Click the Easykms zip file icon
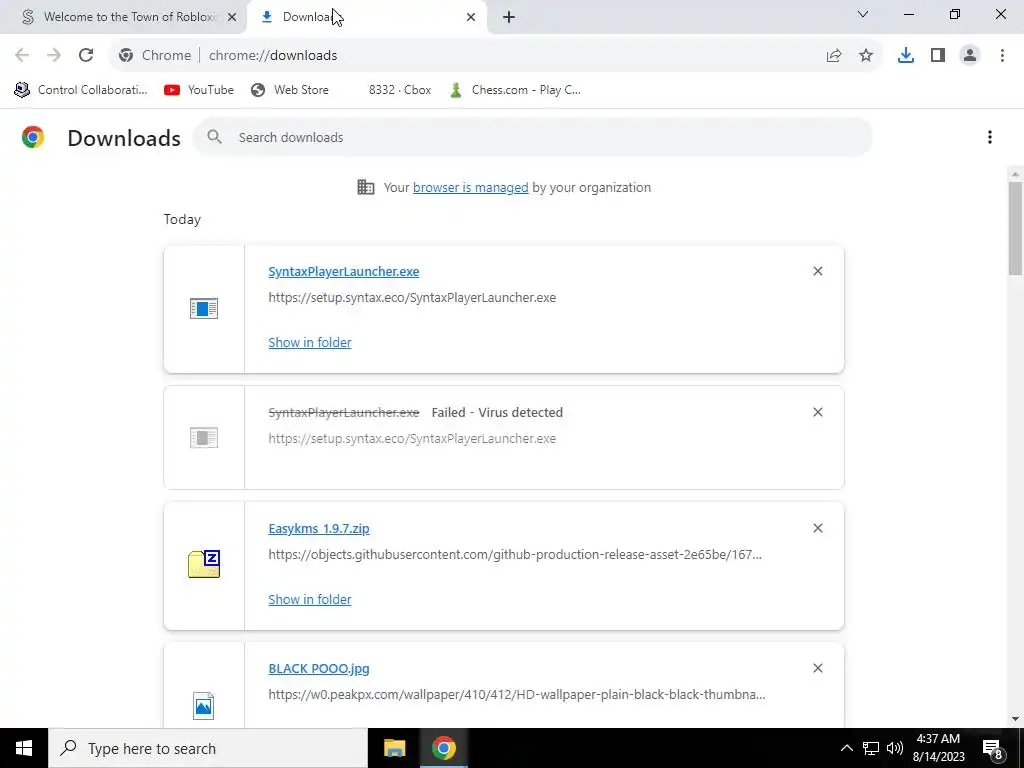The width and height of the screenshot is (1024, 768). point(204,564)
